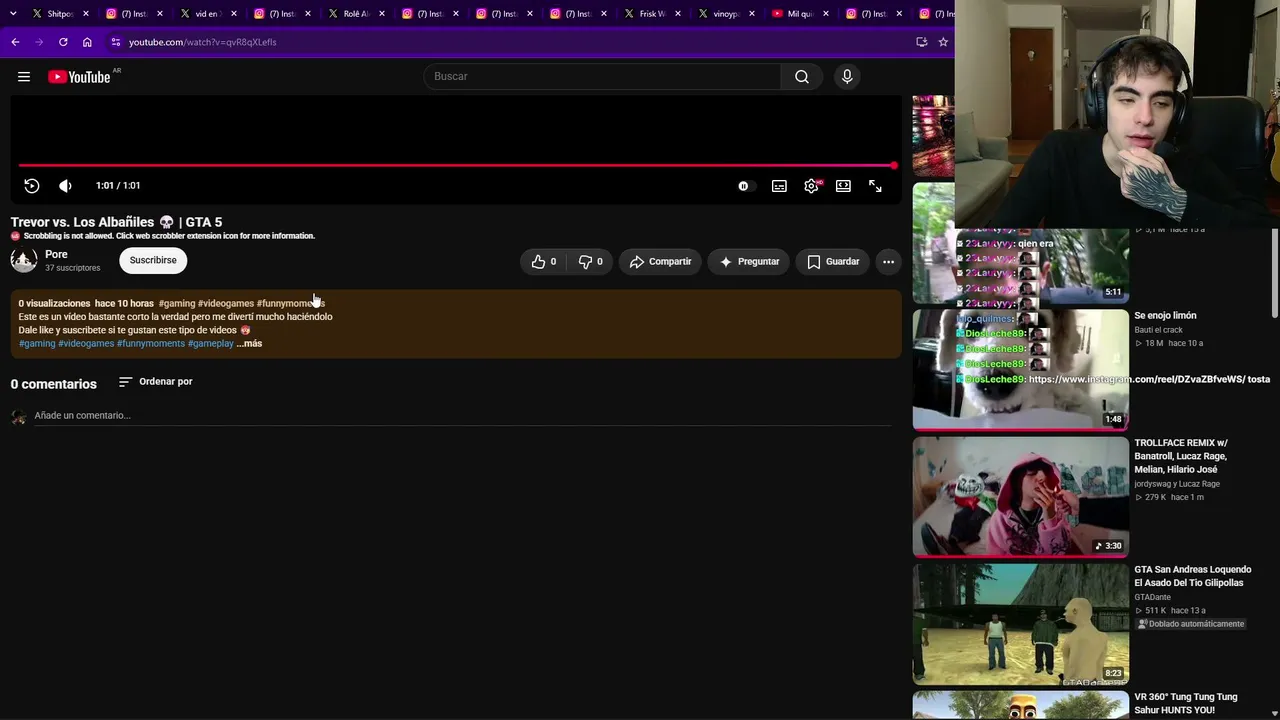Open the Pore channel name link
Screen dimensions: 1280x720
[56, 254]
